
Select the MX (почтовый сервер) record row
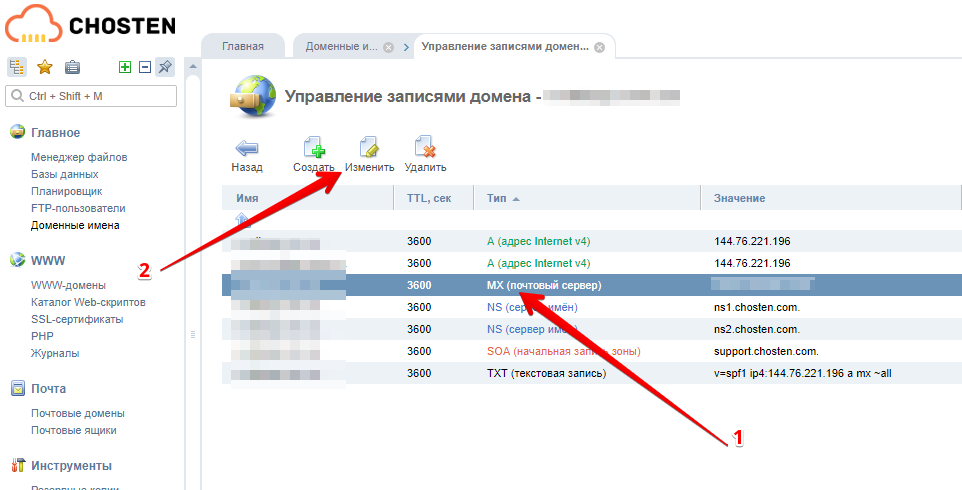pos(591,285)
